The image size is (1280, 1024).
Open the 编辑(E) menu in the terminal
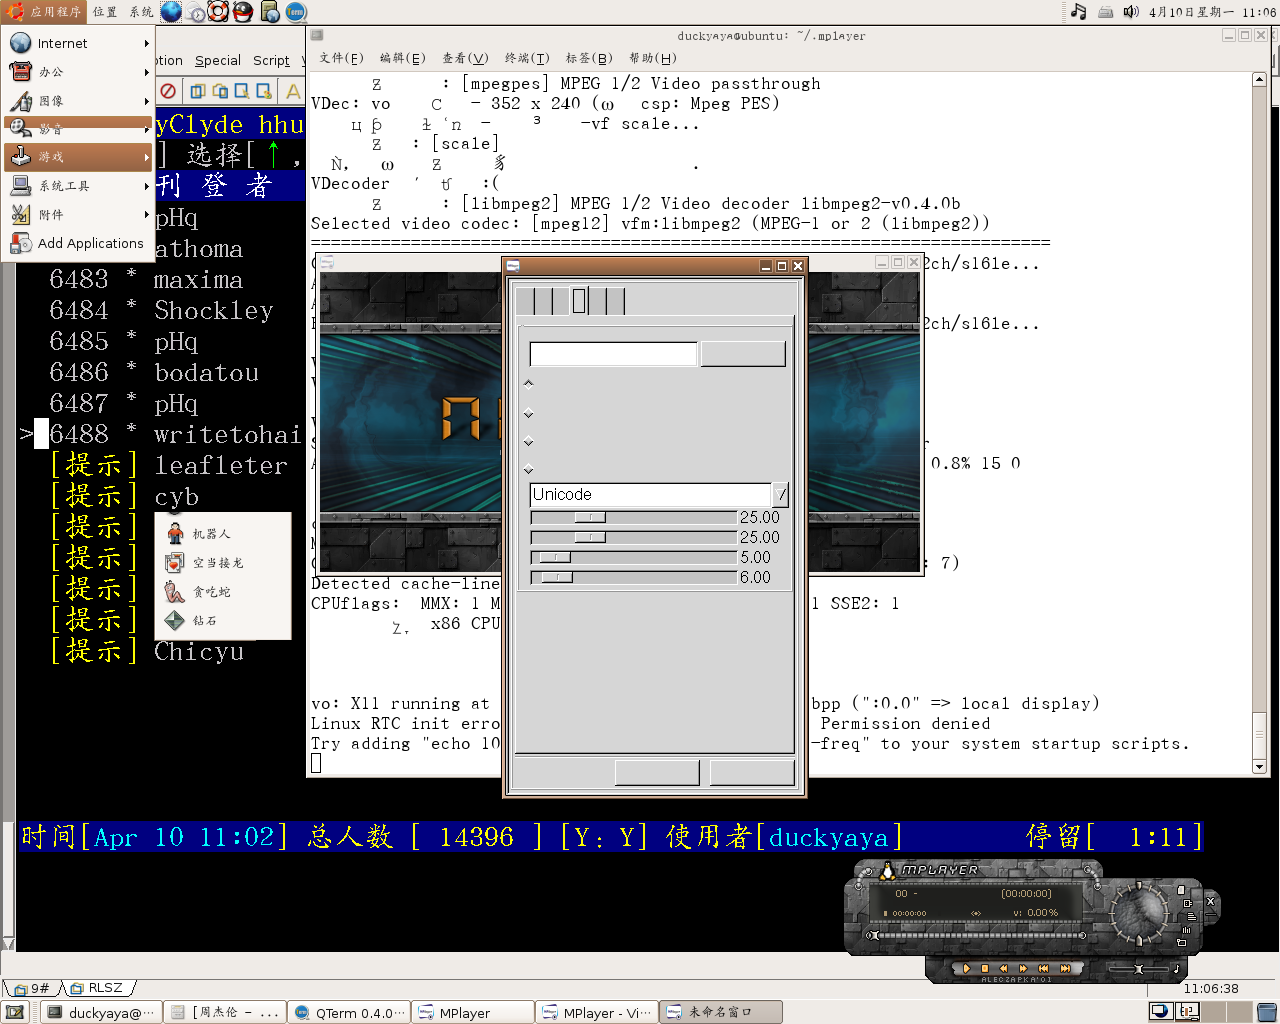[x=402, y=58]
